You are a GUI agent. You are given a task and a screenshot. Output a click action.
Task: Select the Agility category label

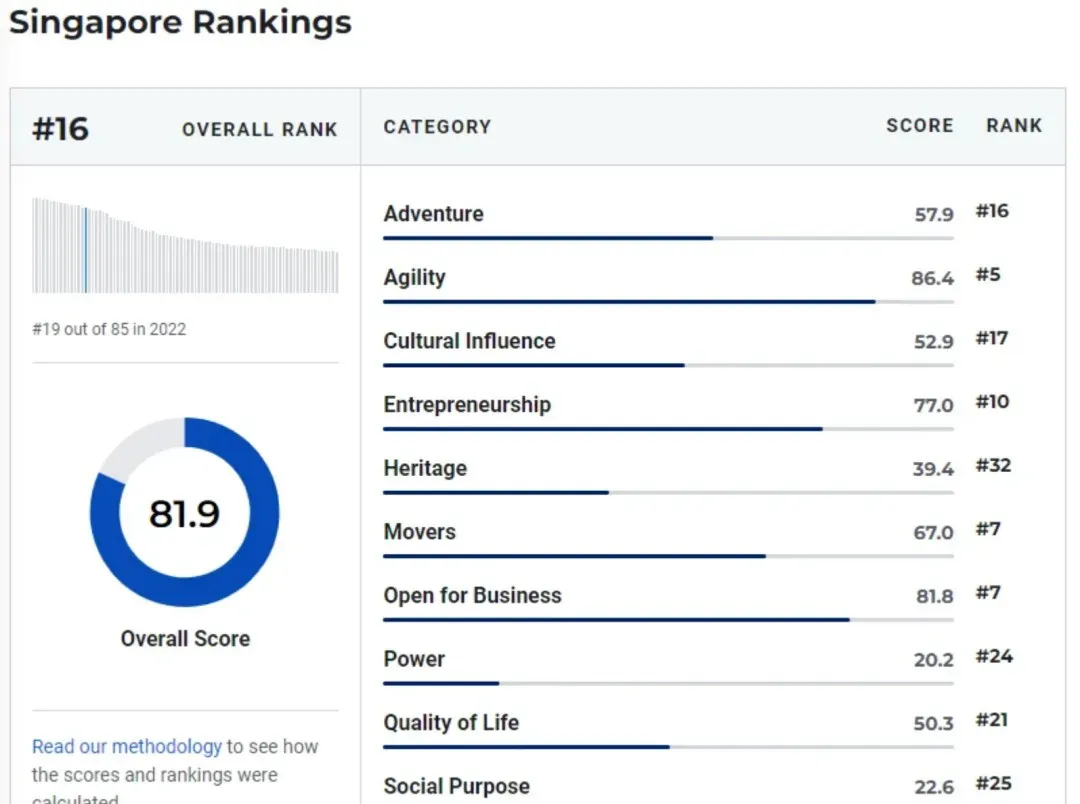pos(414,277)
